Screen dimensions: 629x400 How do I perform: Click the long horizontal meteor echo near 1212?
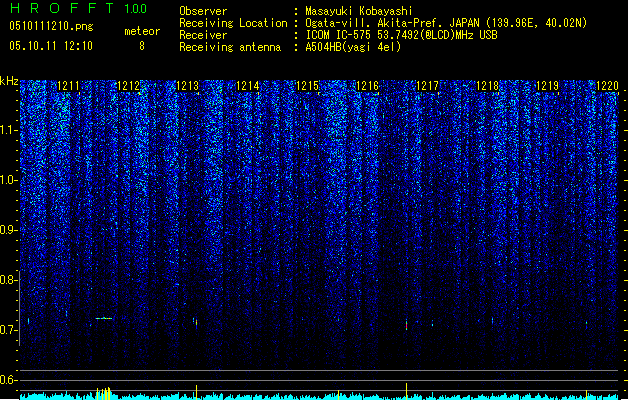click(104, 319)
